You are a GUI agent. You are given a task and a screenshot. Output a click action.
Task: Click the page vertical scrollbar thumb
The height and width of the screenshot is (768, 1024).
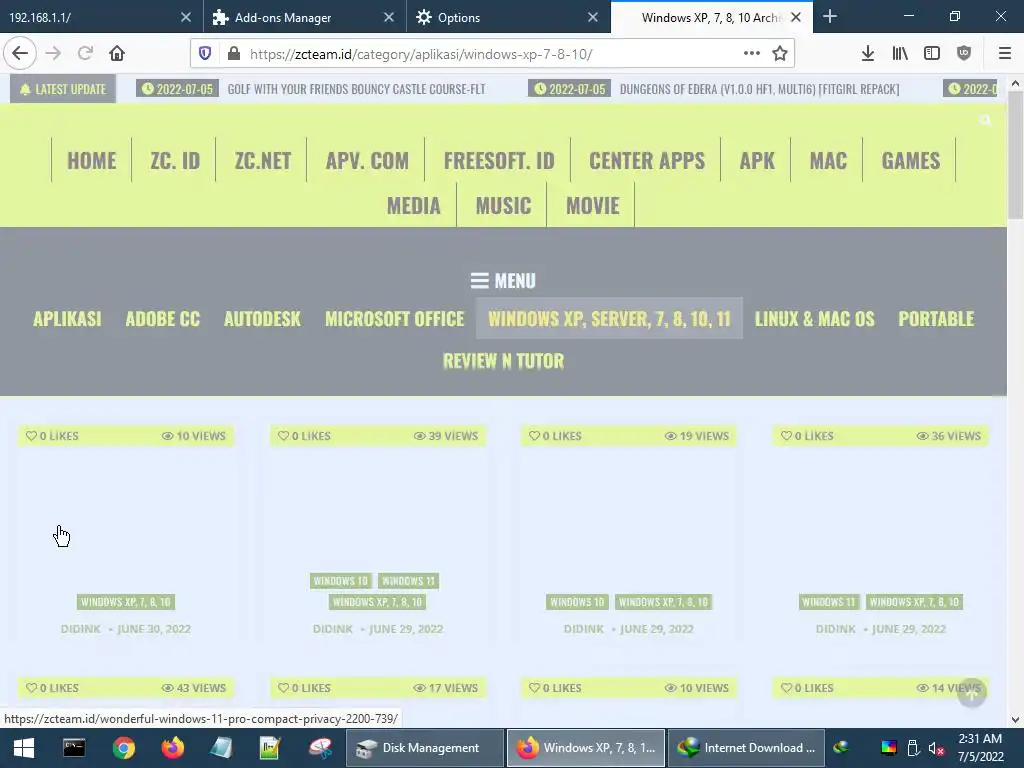click(x=1016, y=153)
